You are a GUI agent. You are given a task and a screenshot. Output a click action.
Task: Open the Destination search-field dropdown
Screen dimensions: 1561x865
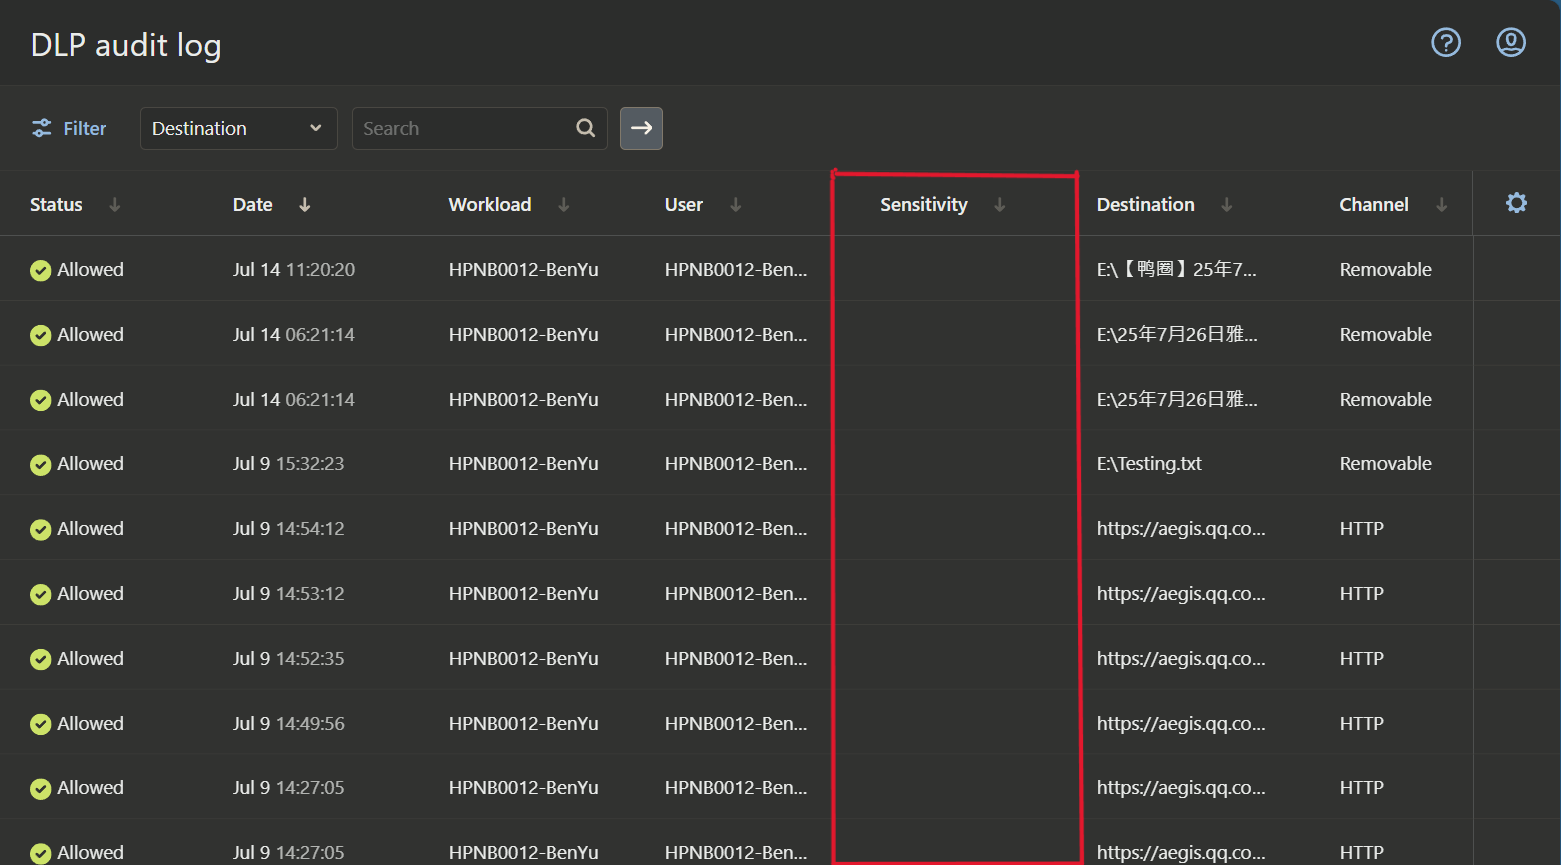238,128
